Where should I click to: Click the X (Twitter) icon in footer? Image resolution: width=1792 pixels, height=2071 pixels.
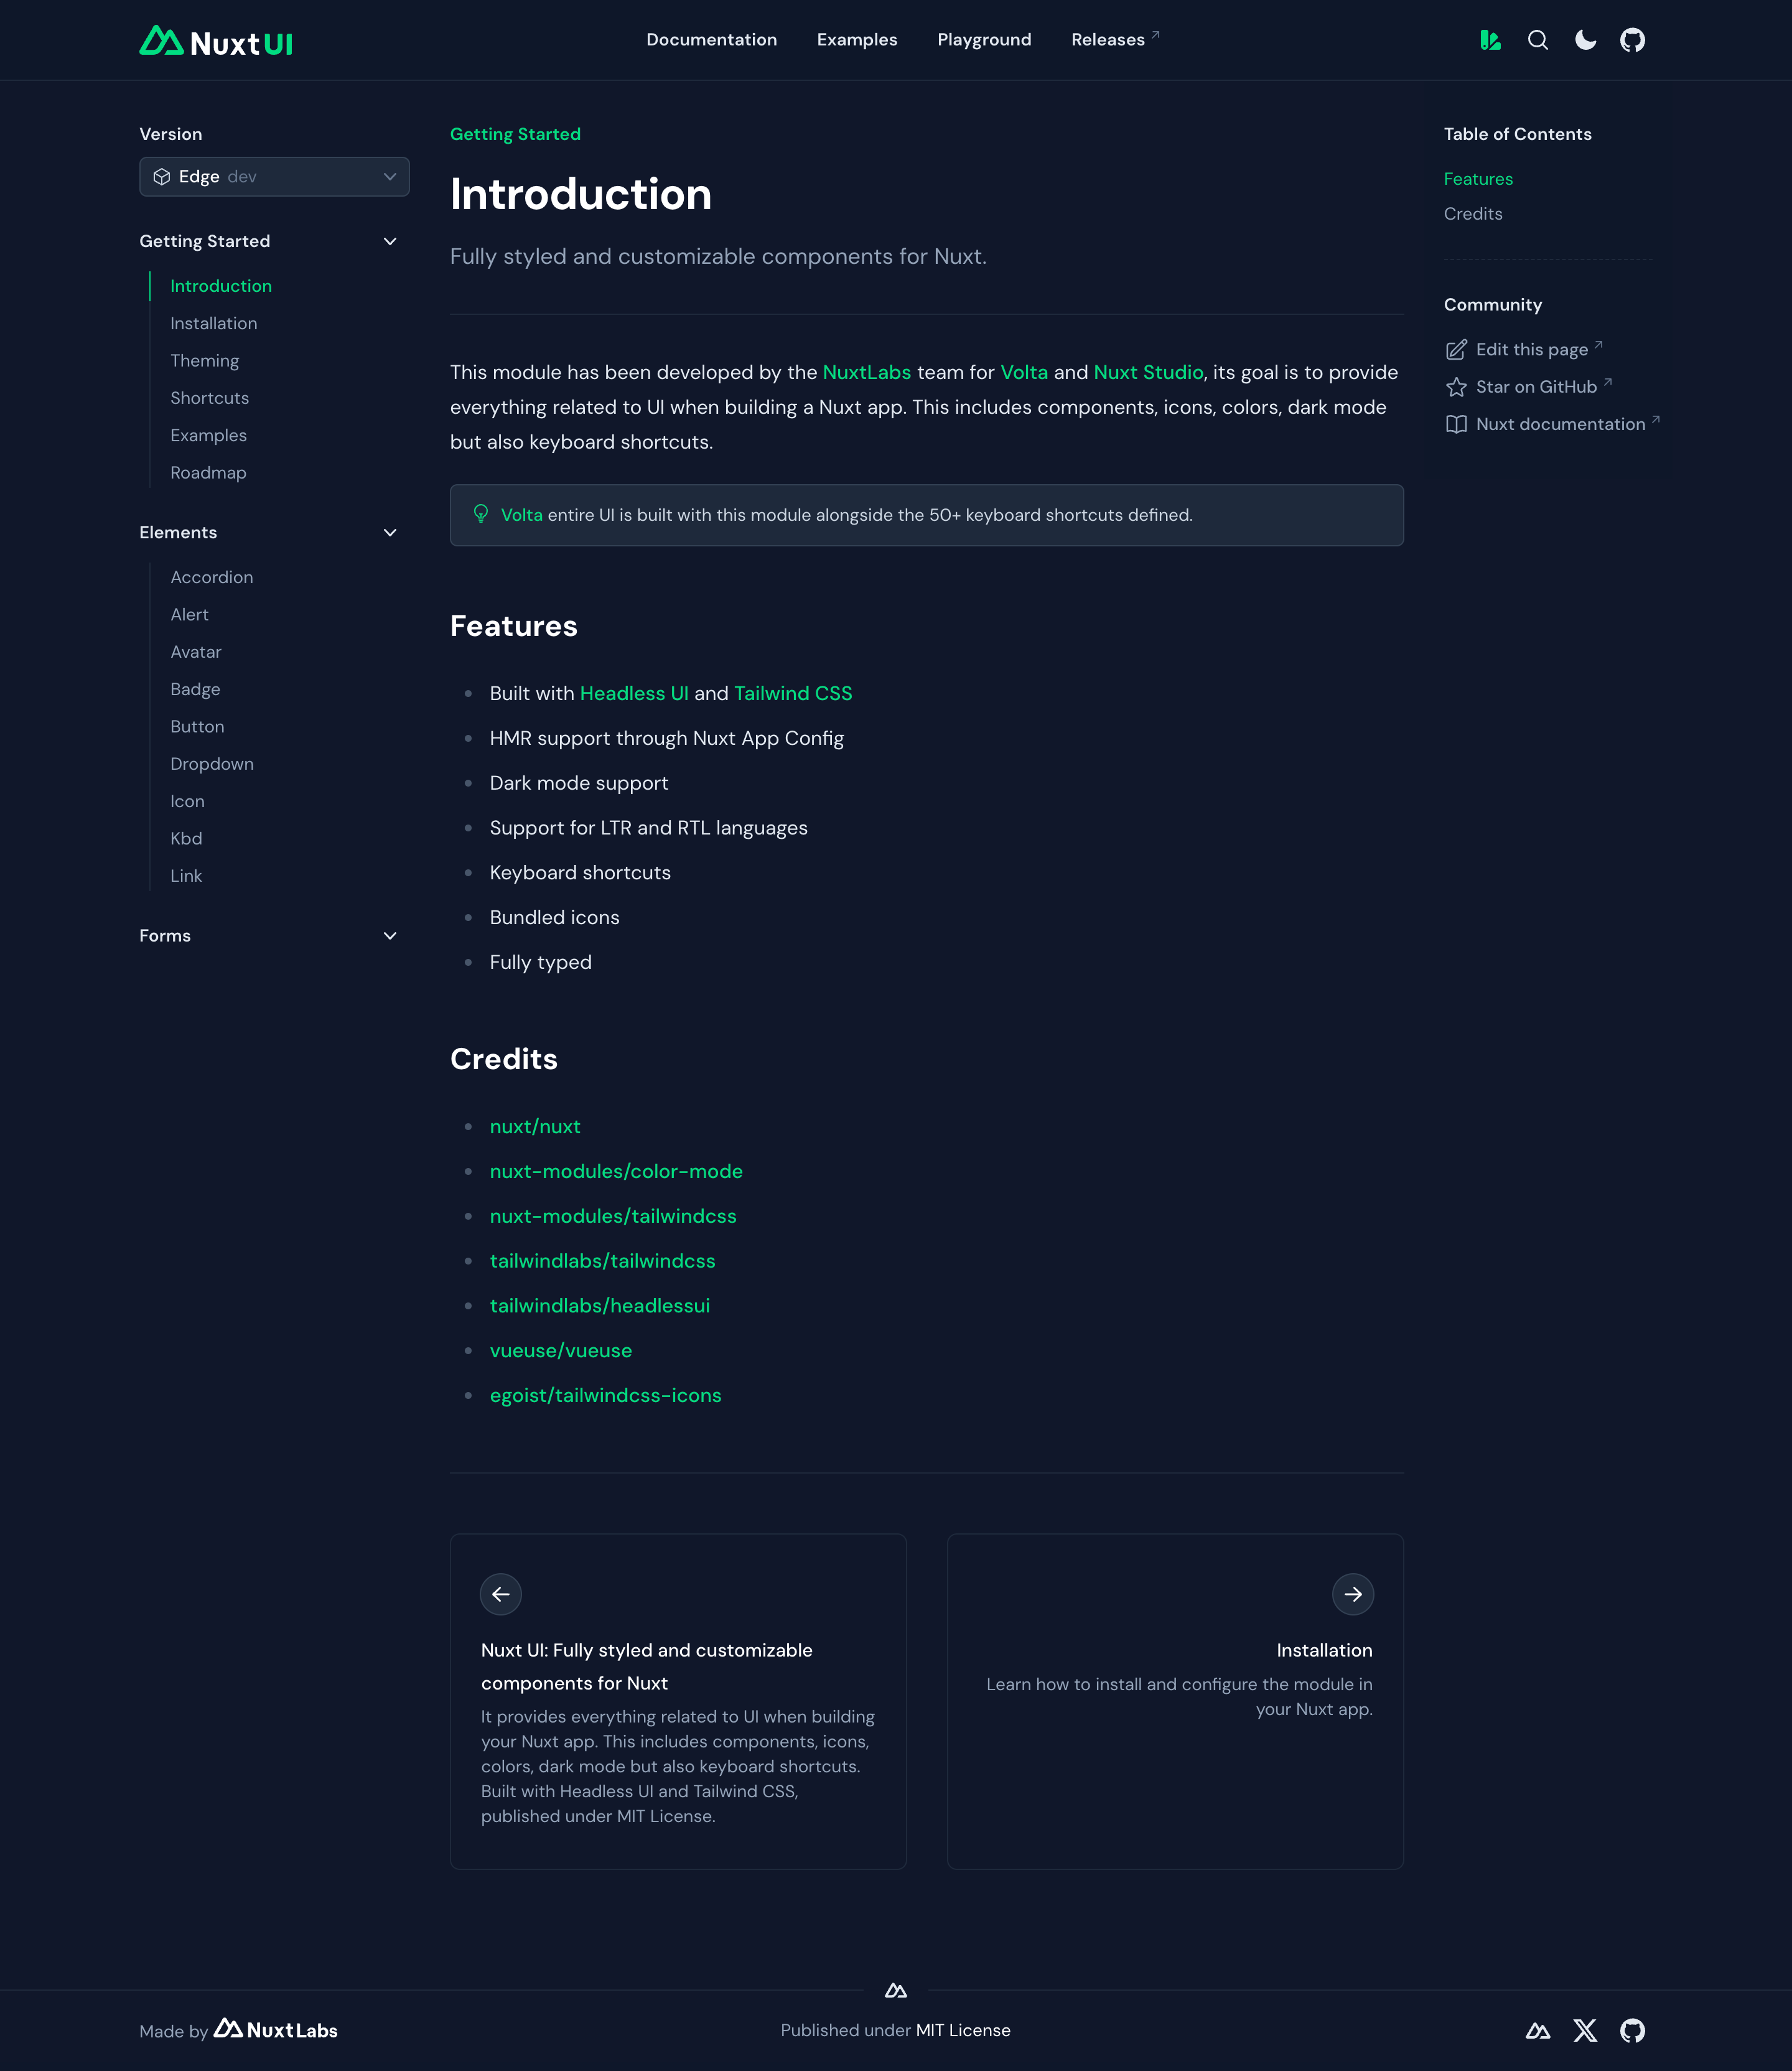[x=1586, y=2030]
